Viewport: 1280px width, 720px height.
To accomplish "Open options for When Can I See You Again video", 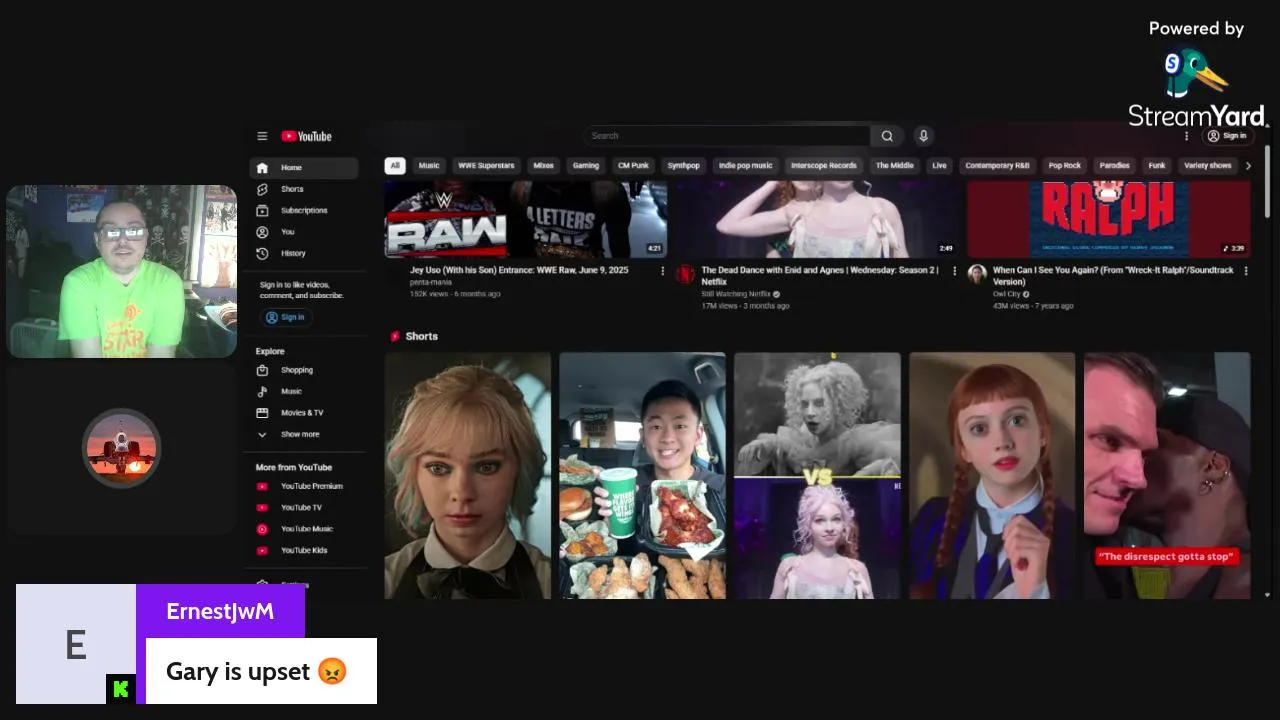I will [x=1245, y=271].
